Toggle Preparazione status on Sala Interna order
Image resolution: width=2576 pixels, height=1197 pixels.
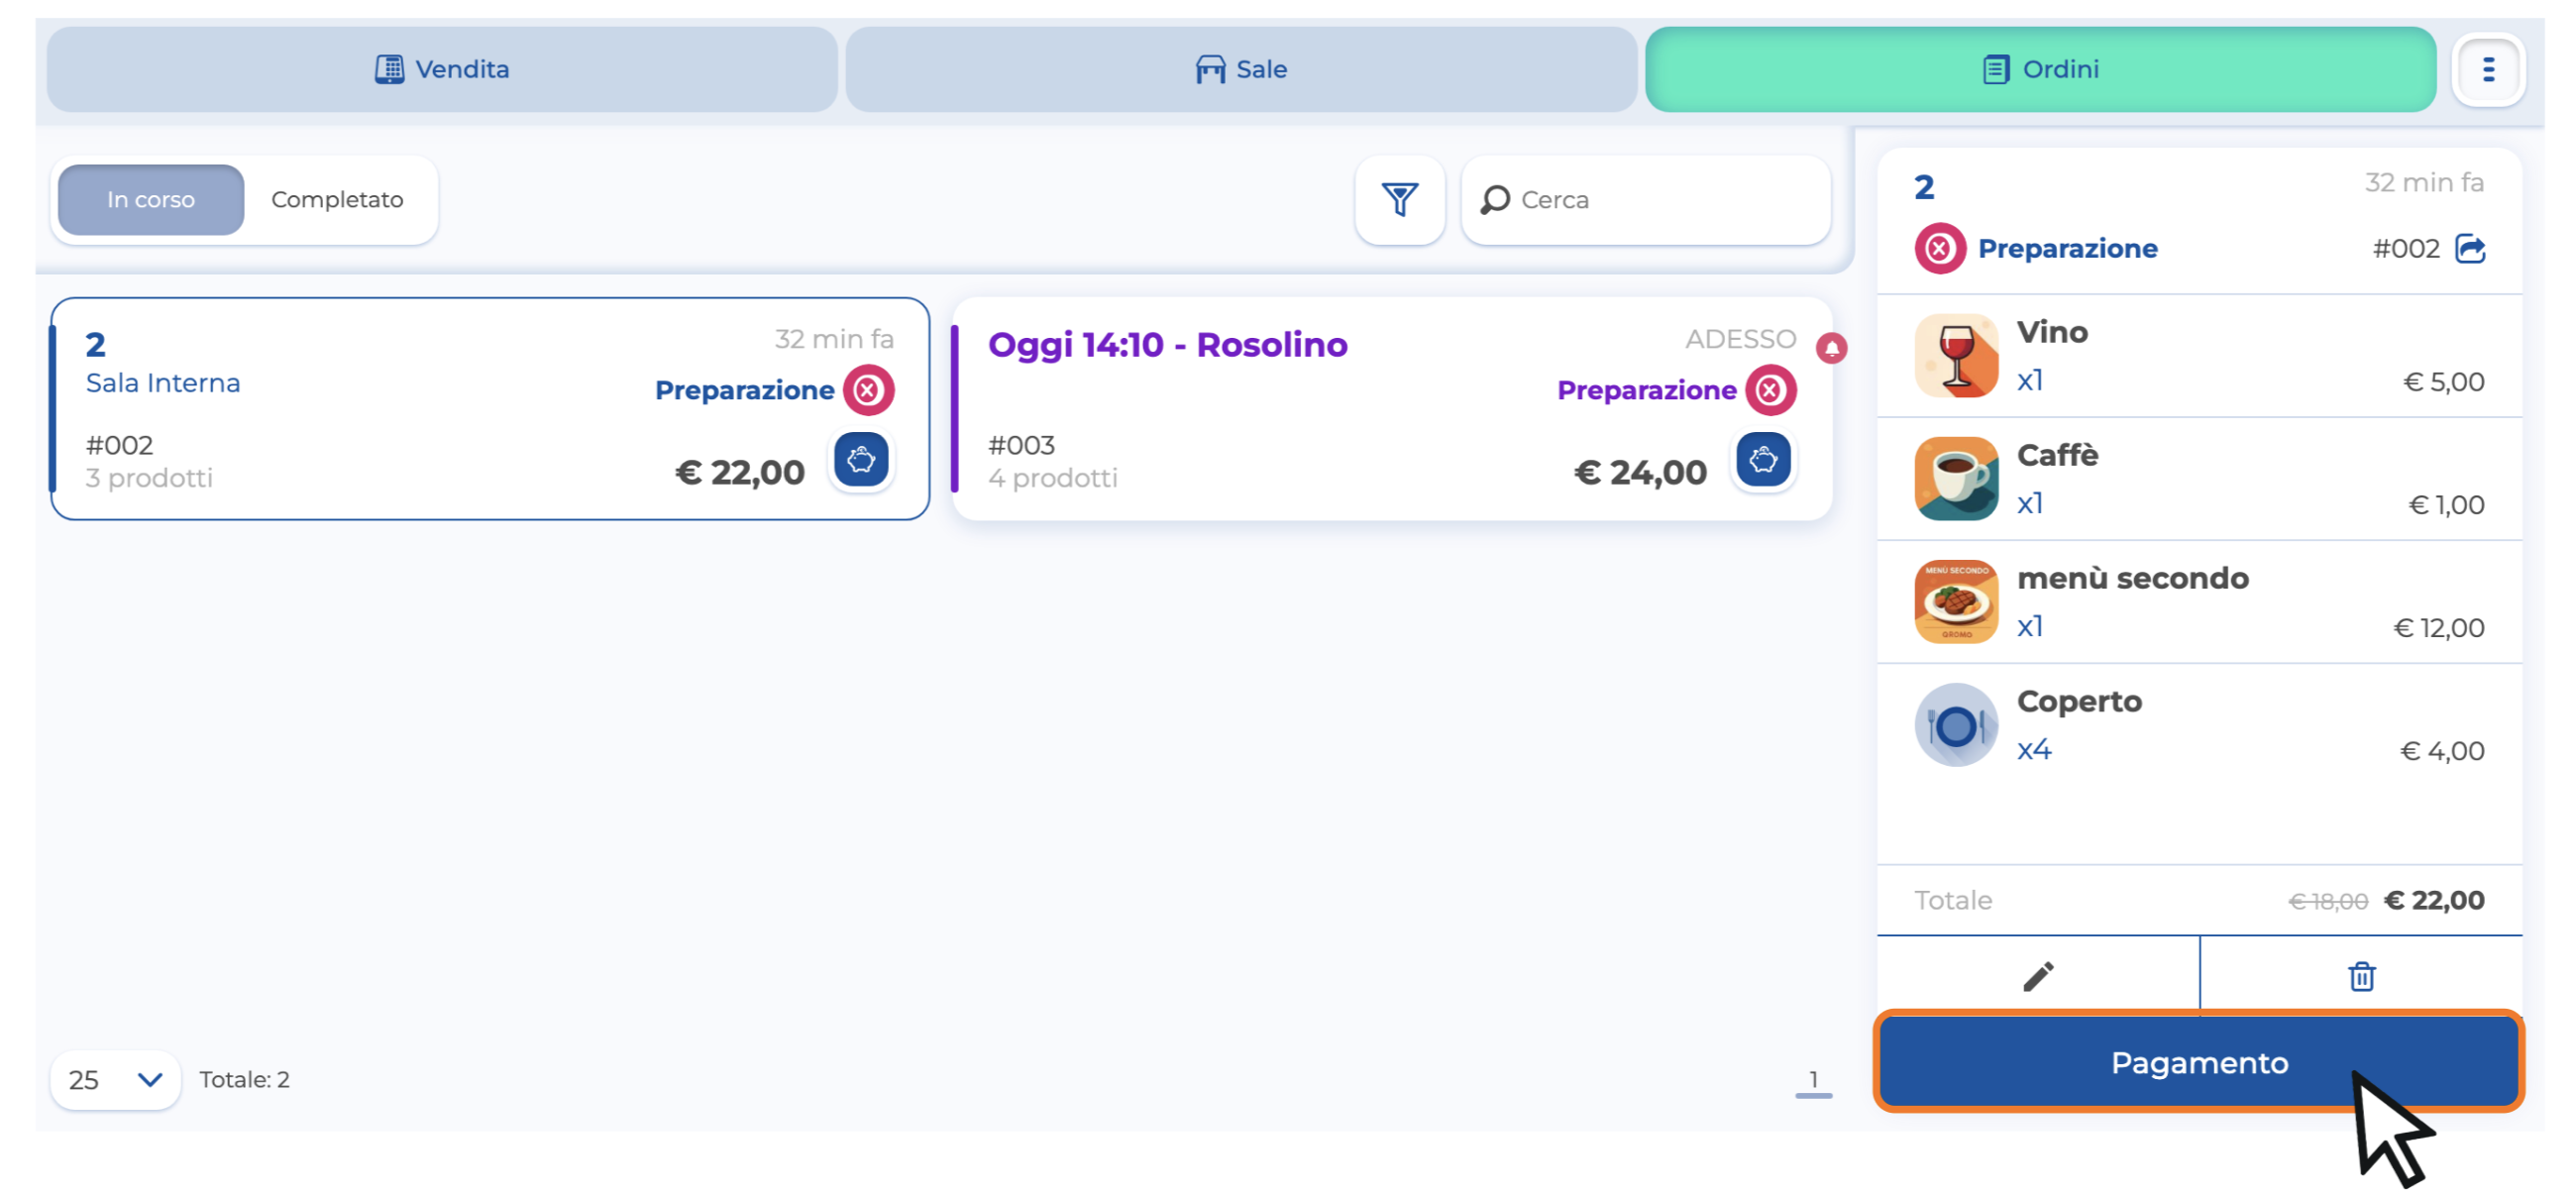tap(868, 390)
